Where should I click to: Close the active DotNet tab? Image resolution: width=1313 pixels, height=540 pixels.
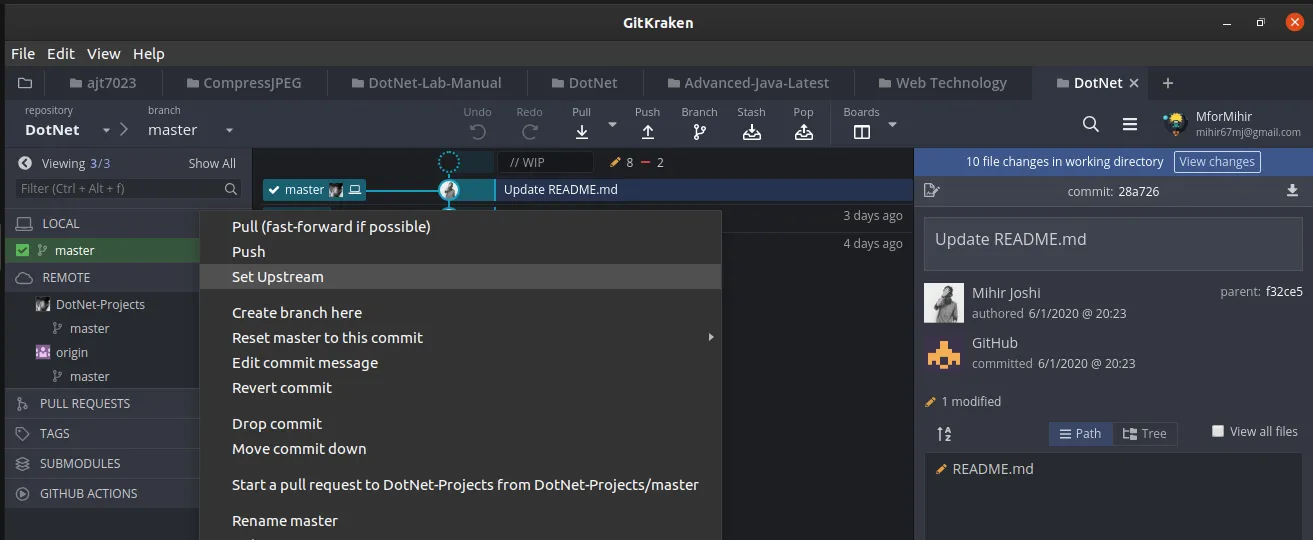coord(1134,83)
